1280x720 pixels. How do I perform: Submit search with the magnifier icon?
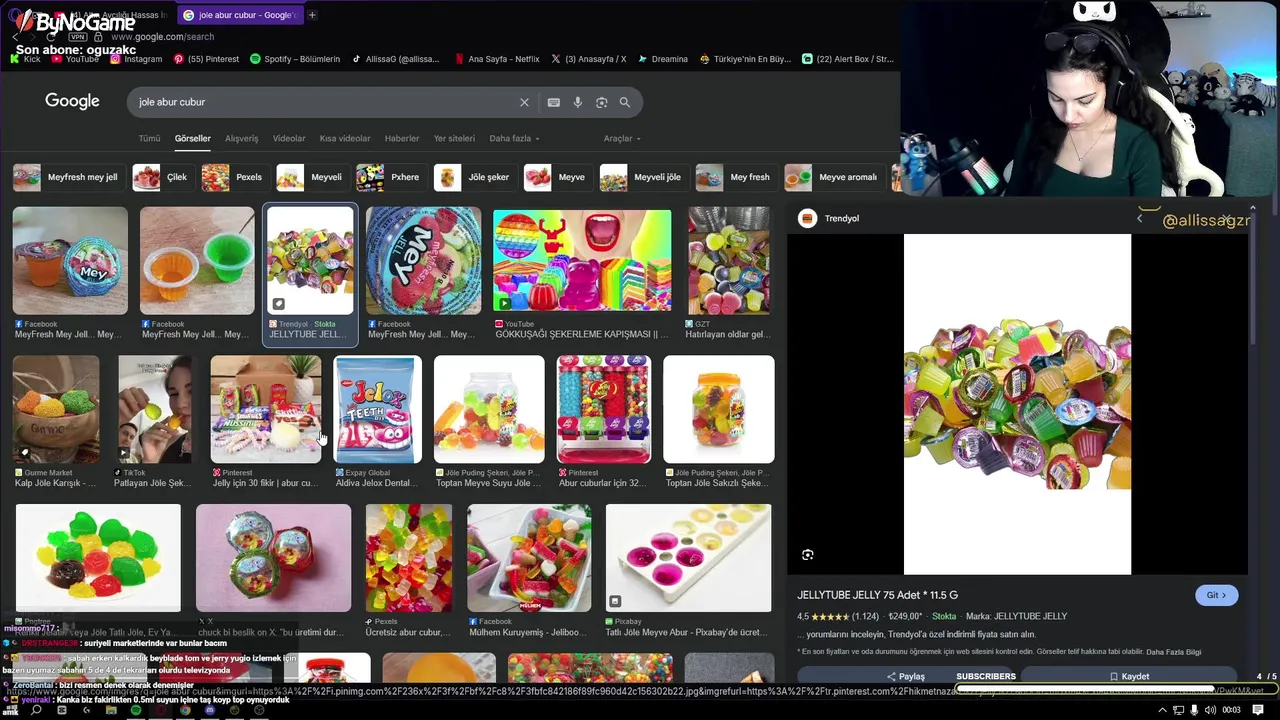coord(625,102)
